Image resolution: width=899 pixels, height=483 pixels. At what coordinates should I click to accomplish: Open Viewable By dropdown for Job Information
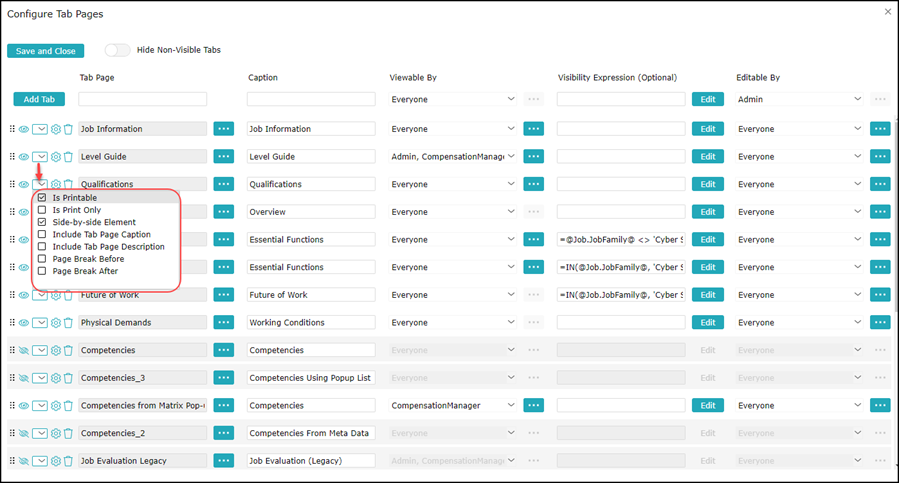tap(453, 129)
